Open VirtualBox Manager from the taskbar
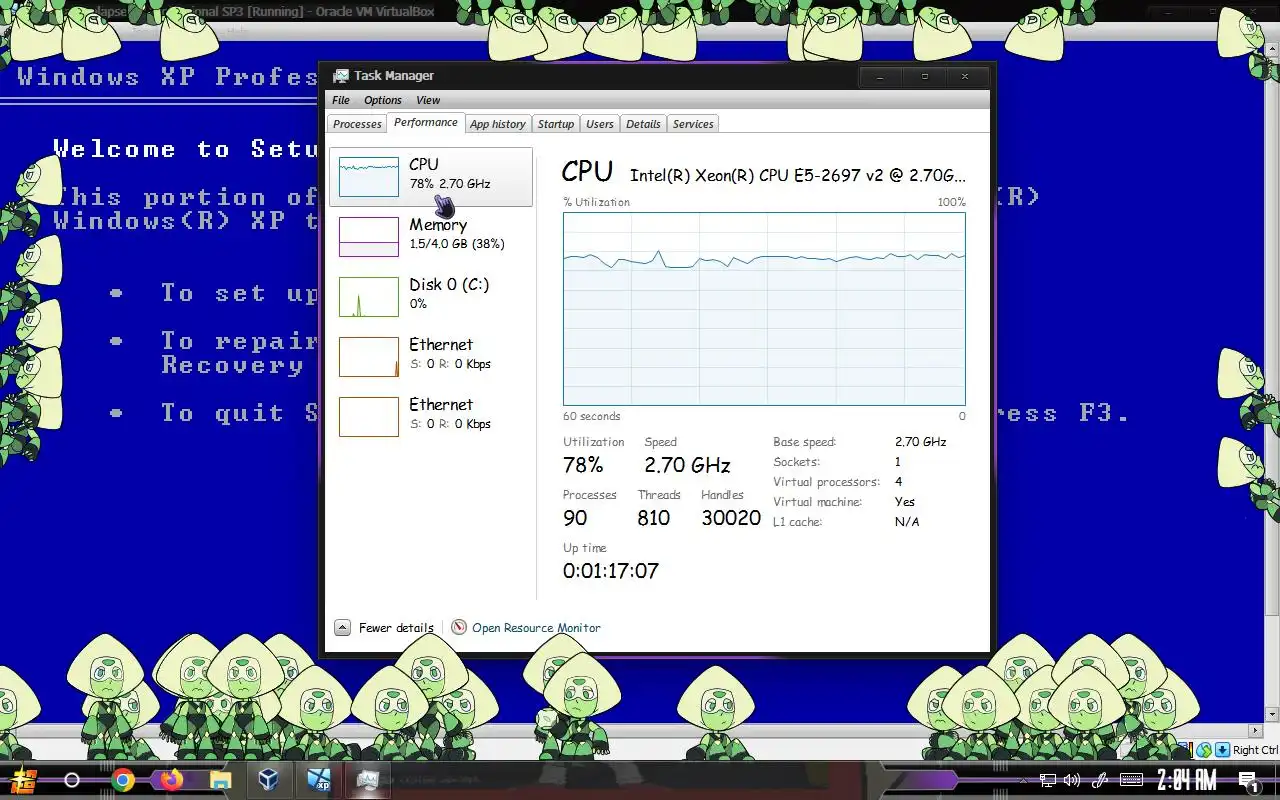Screen dimensions: 1280x800 [269, 779]
